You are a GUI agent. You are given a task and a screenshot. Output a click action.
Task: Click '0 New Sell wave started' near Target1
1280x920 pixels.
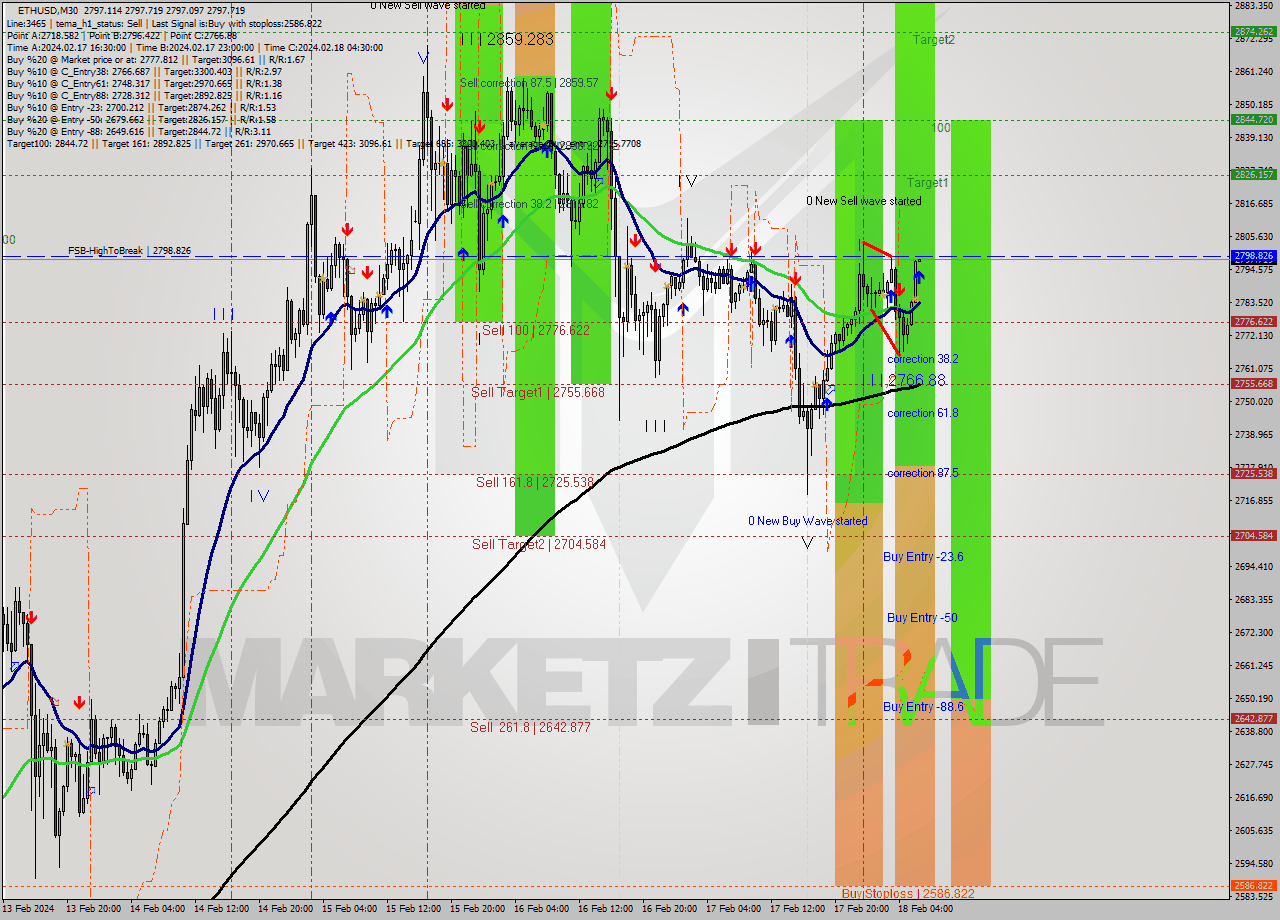864,201
